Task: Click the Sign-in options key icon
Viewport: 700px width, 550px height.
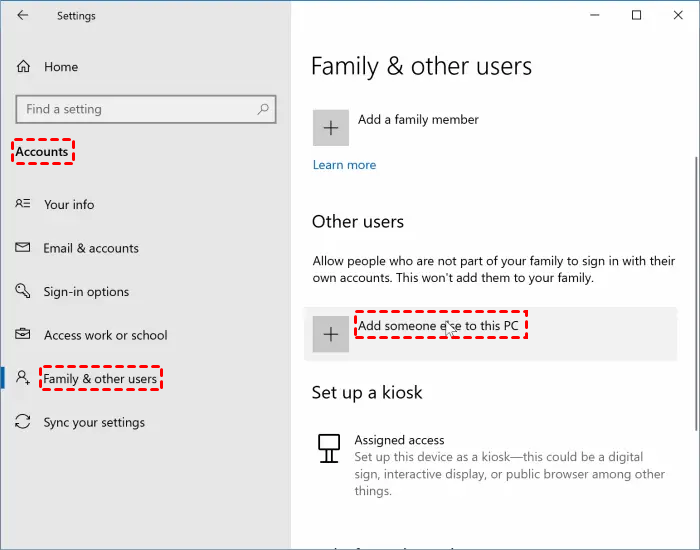Action: coord(24,292)
